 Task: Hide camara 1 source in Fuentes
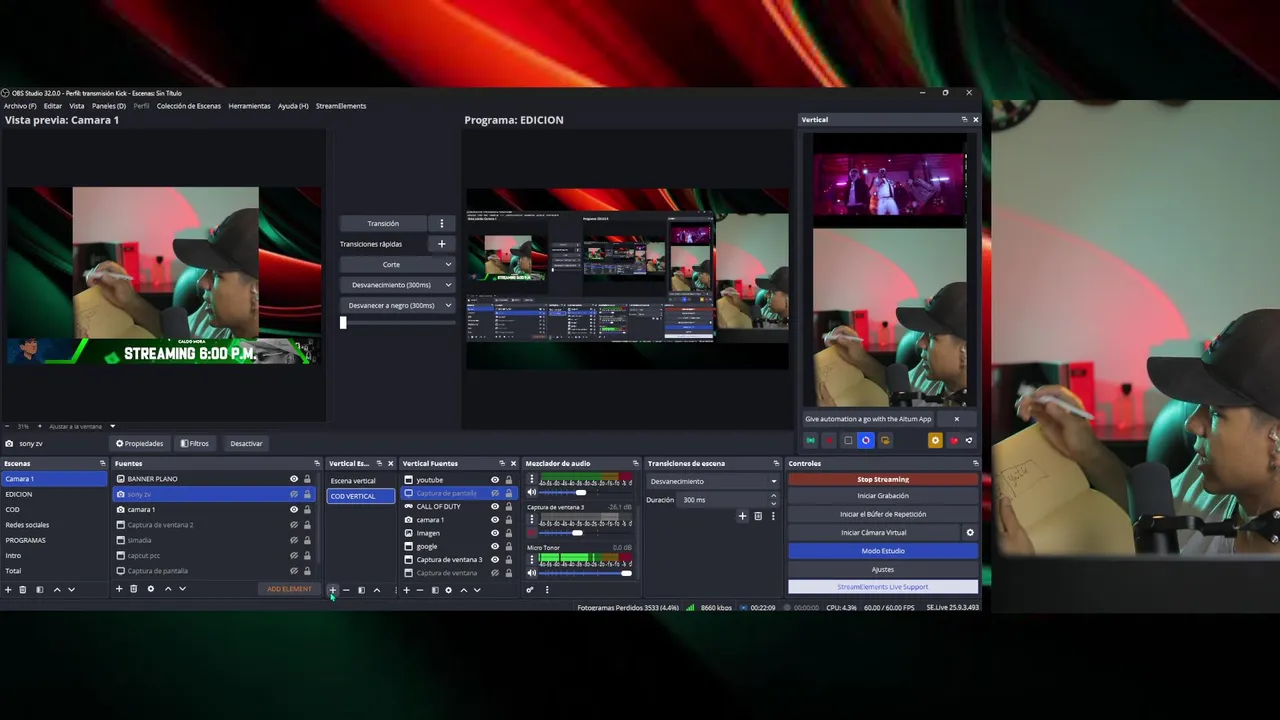(x=294, y=509)
